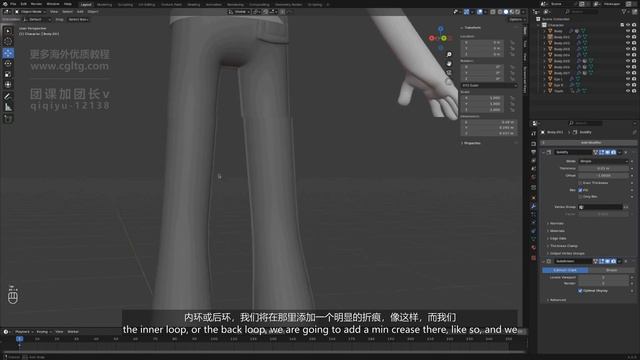Click the green Y axis on navigation gizmo
This screenshot has height=360, width=640.
click(x=444, y=38)
